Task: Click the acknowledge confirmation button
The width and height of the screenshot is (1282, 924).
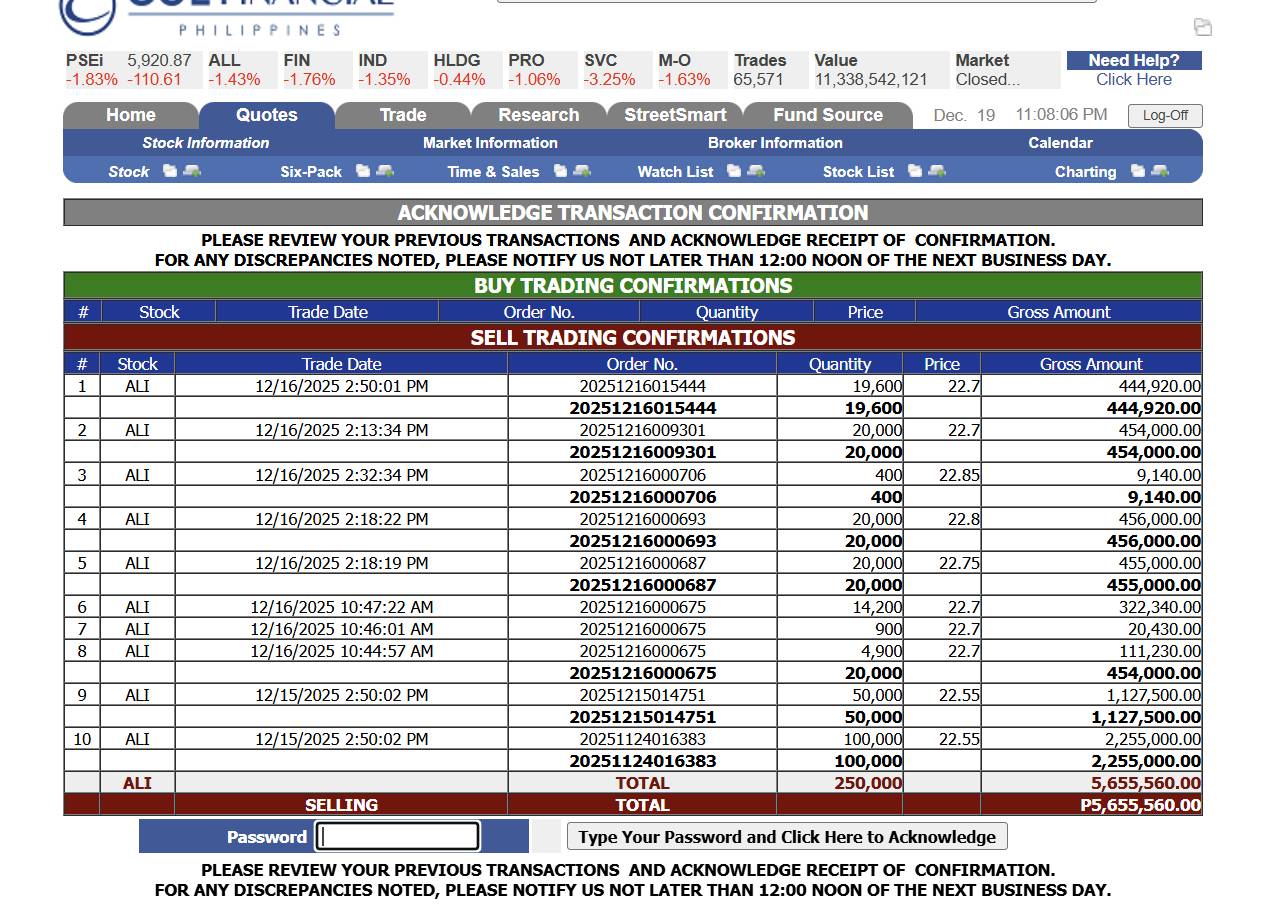Action: click(x=787, y=837)
